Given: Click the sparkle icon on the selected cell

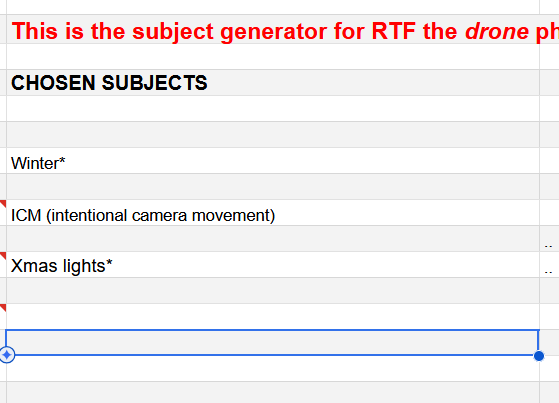Looking at the screenshot, I should [x=7, y=355].
